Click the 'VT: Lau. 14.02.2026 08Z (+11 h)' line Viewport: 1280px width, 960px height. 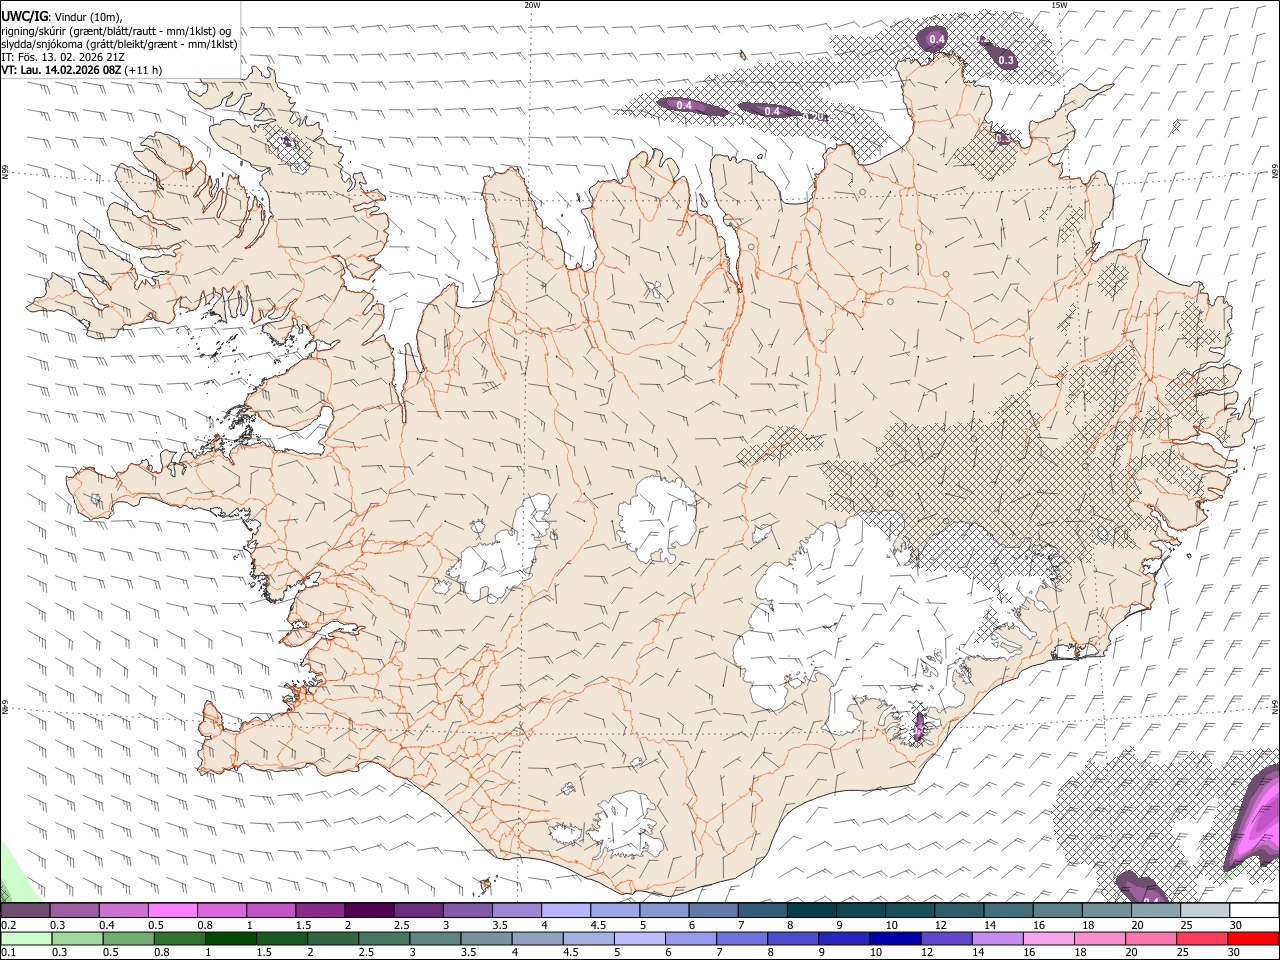tap(82, 70)
